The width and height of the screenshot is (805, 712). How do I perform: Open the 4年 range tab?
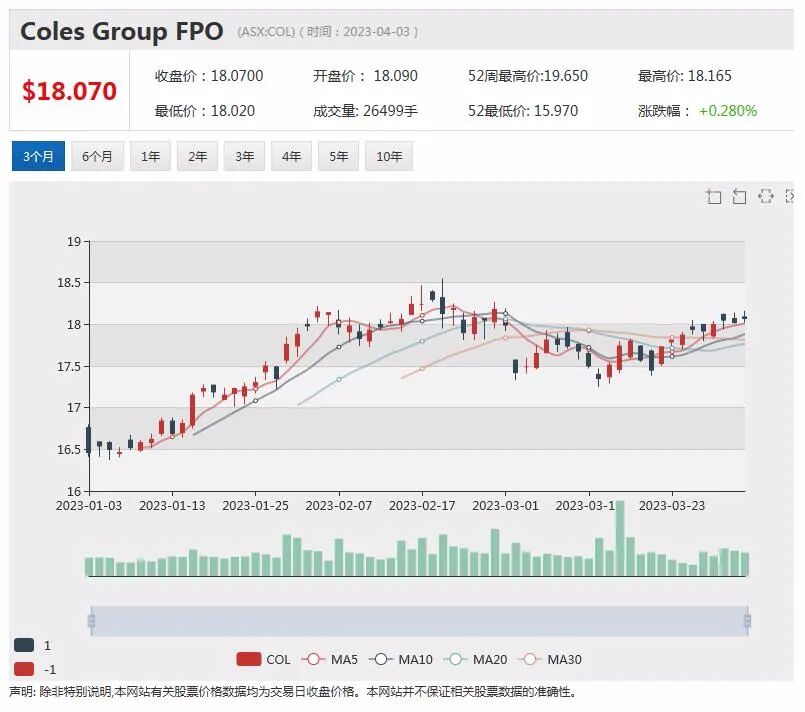(x=292, y=156)
